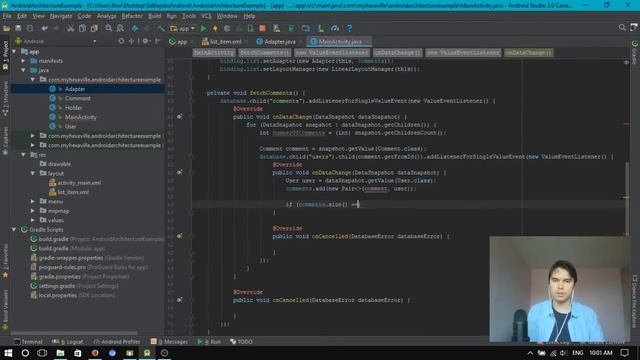The image size is (640, 360).
Task: Click the Make Project hammer icon
Action: (x=161, y=28)
